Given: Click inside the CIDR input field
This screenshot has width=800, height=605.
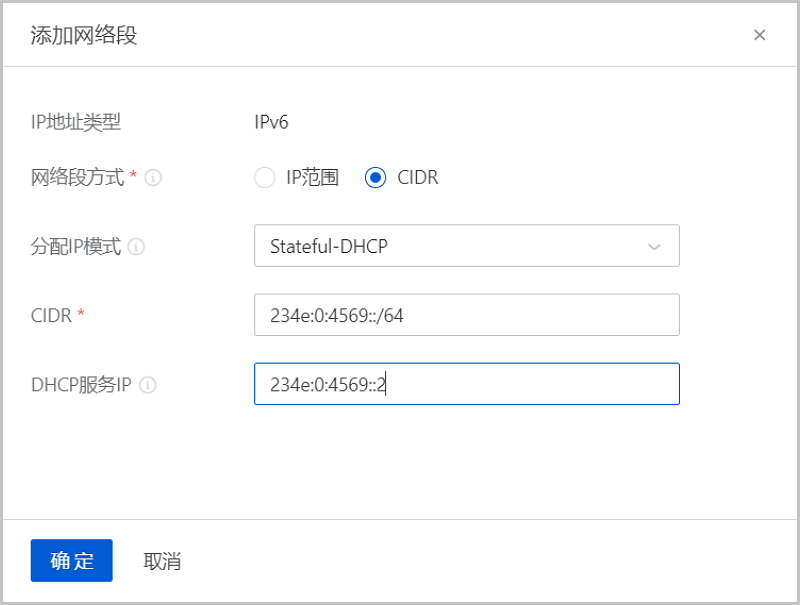Looking at the screenshot, I should pyautogui.click(x=465, y=315).
